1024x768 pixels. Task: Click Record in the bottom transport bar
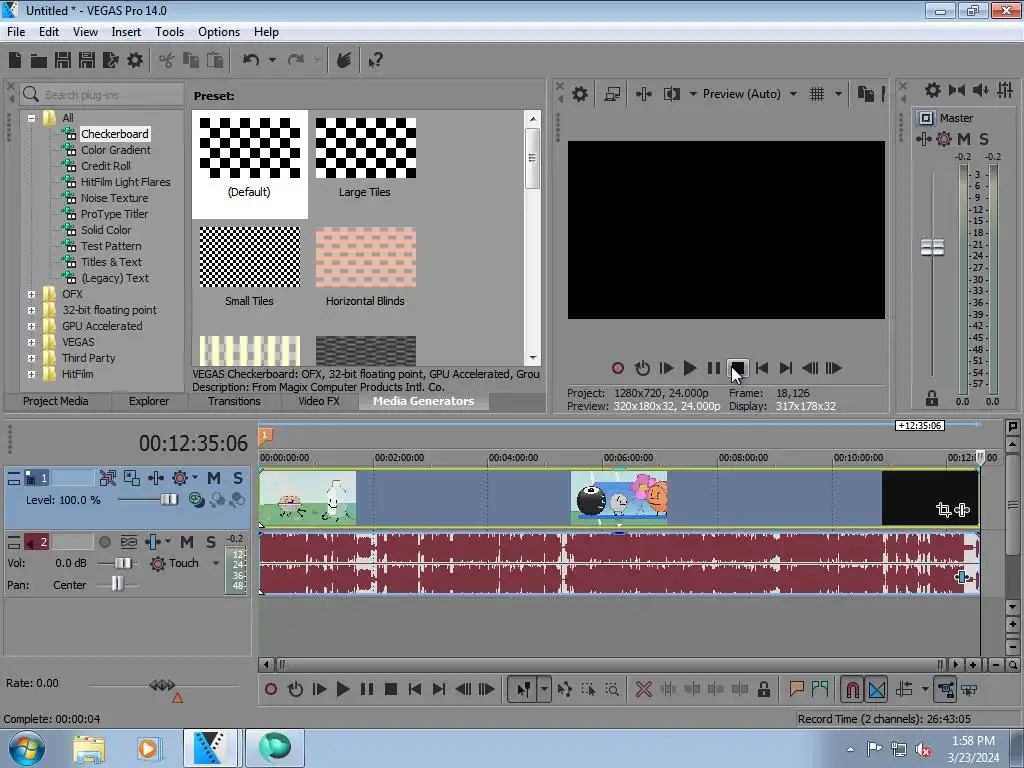(270, 689)
